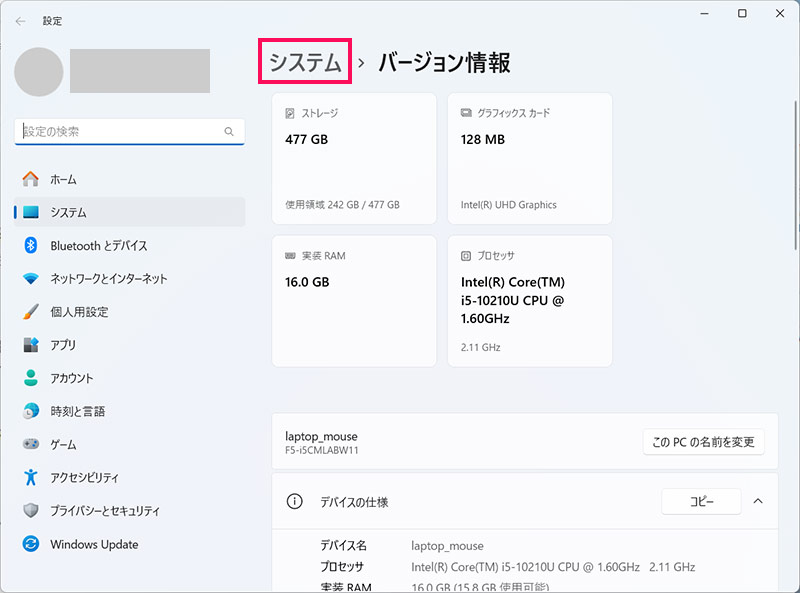
Task: Minimize the settings window
Action: (705, 14)
